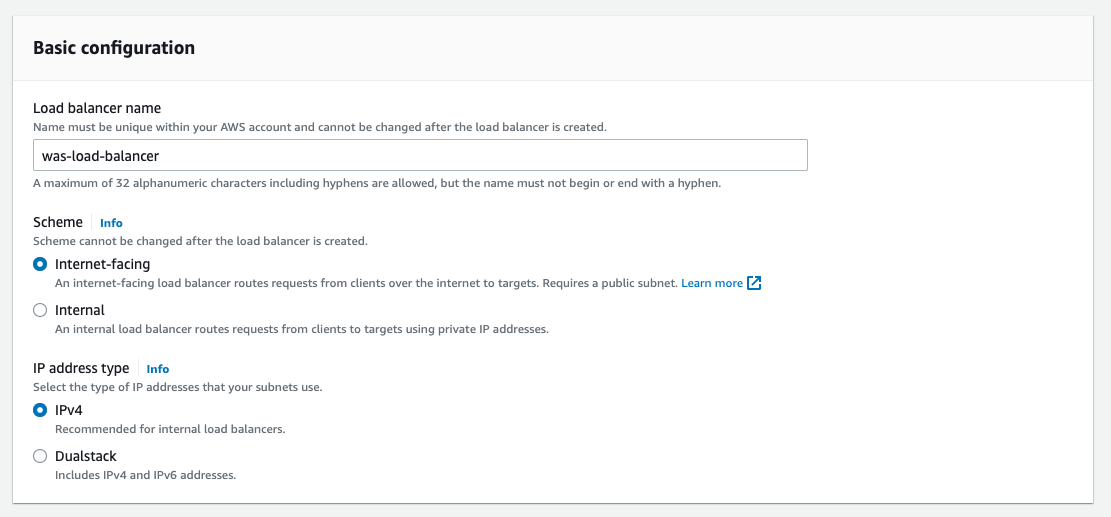Click 'Select the type of IP addresses' description

(x=179, y=387)
